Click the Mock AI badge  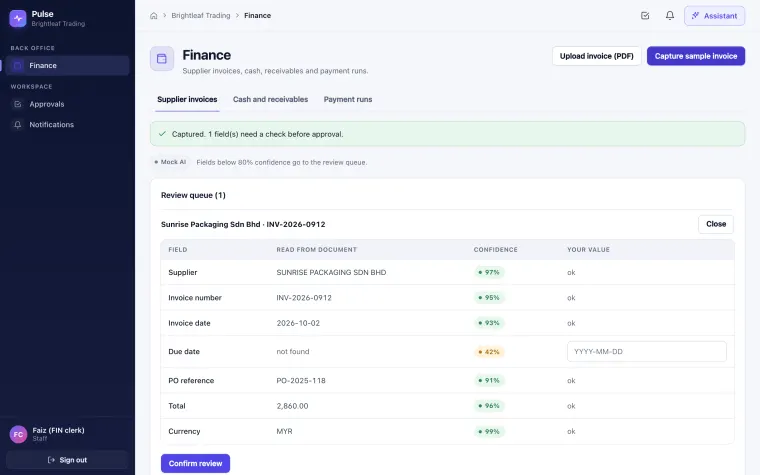(x=170, y=162)
